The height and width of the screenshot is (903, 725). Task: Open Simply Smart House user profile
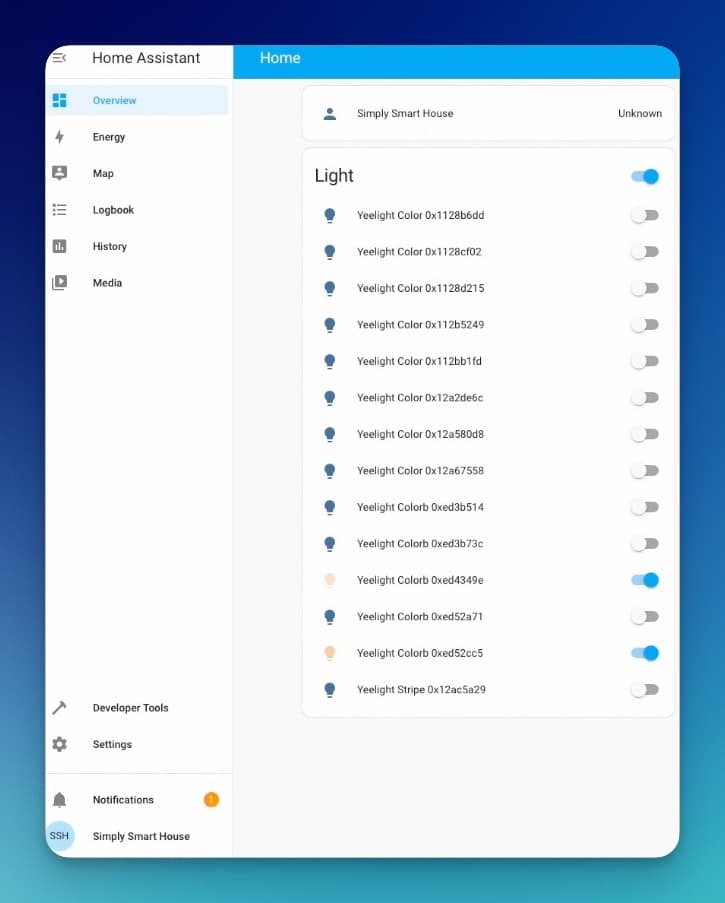tap(137, 836)
